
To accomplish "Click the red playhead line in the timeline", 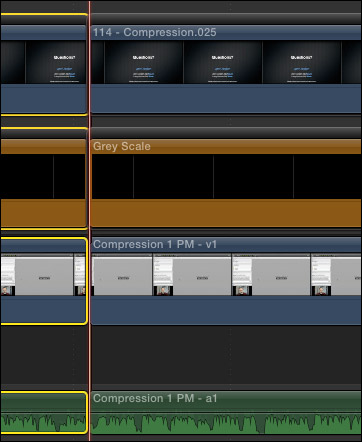I will [89, 221].
